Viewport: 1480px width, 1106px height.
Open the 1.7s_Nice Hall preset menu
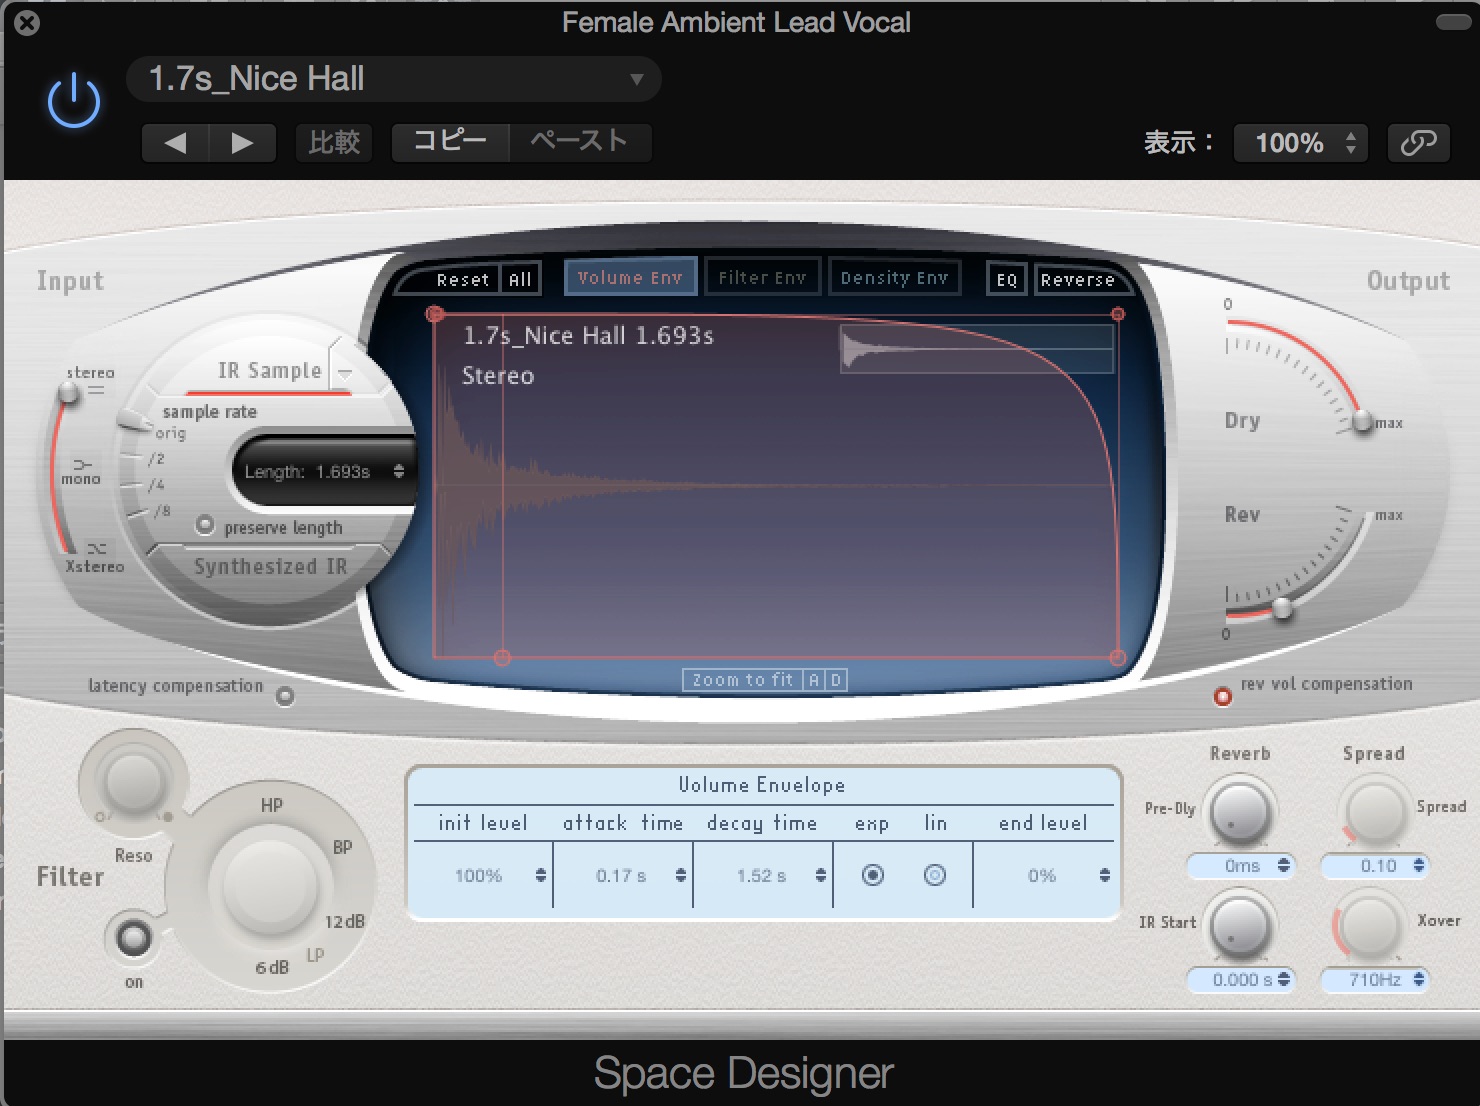[394, 79]
